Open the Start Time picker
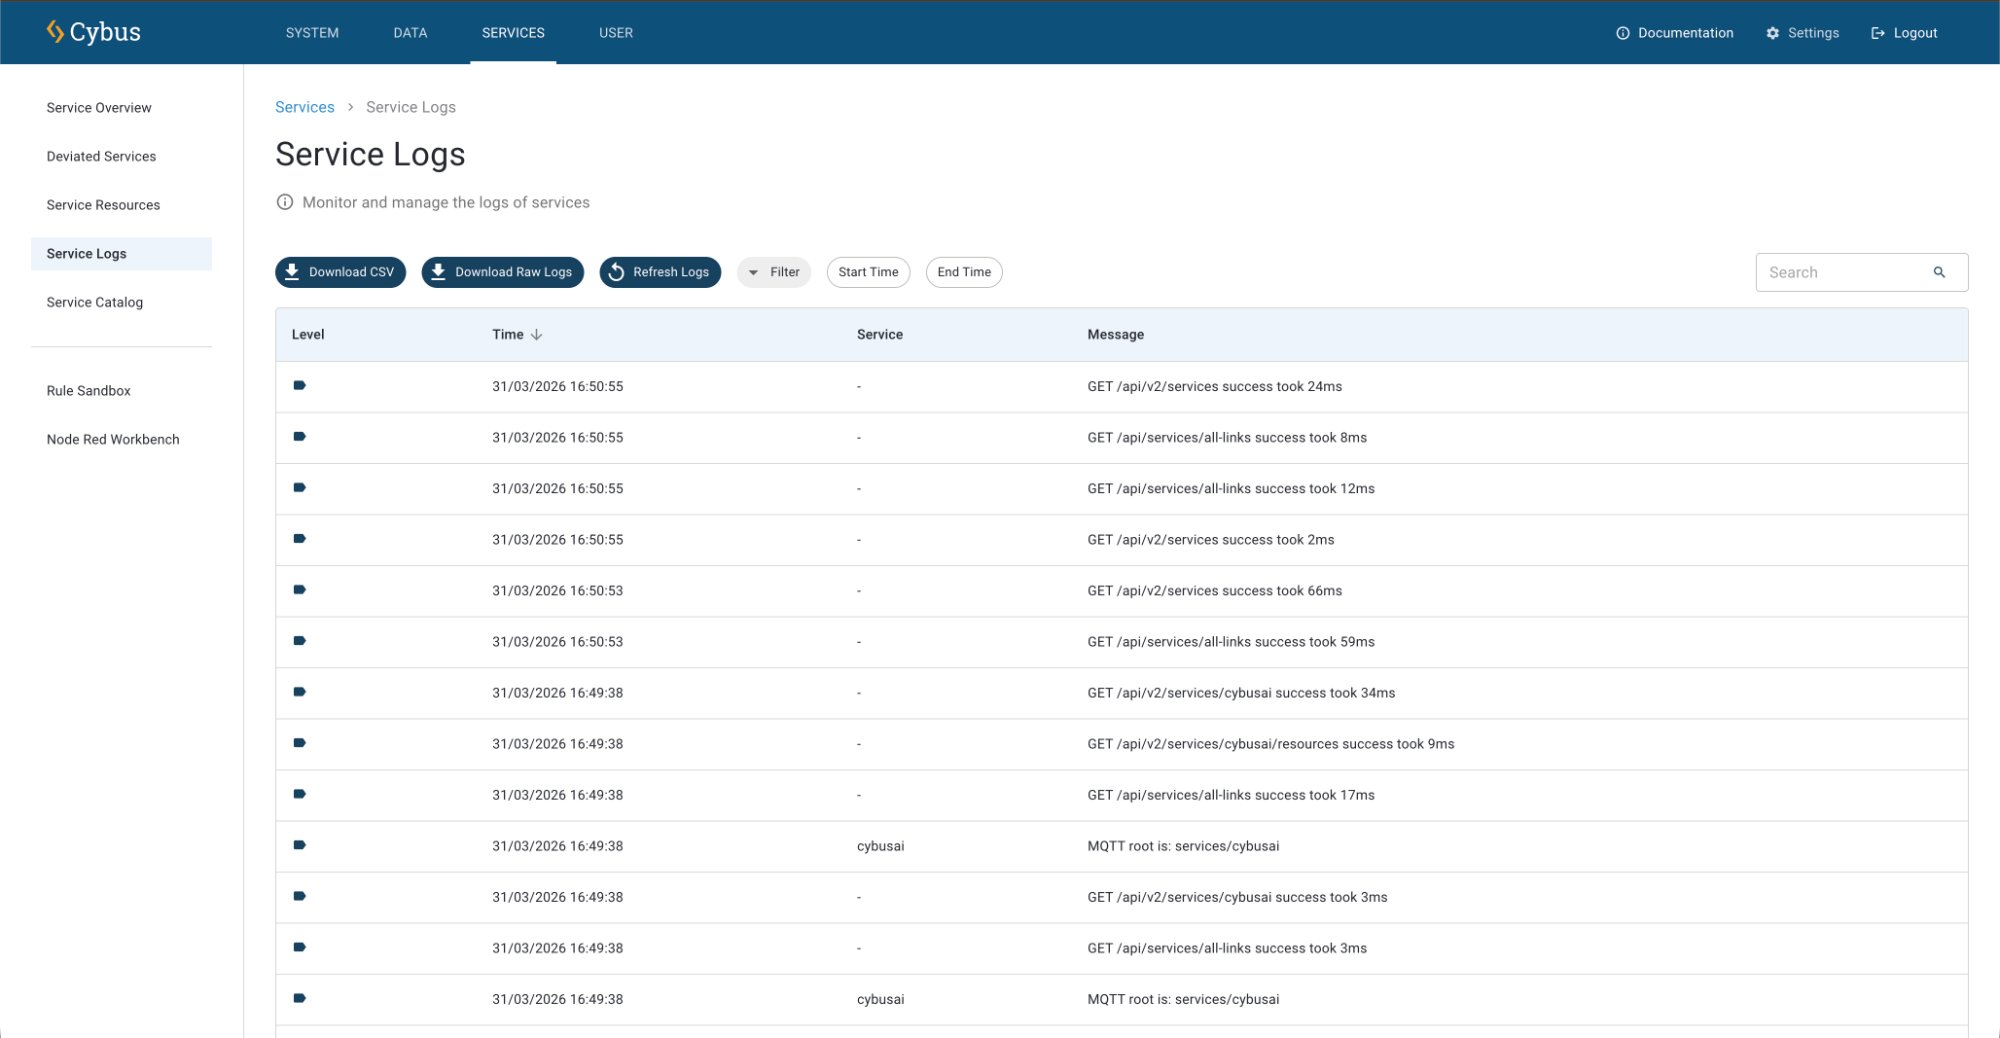The width and height of the screenshot is (2000, 1038). (868, 272)
